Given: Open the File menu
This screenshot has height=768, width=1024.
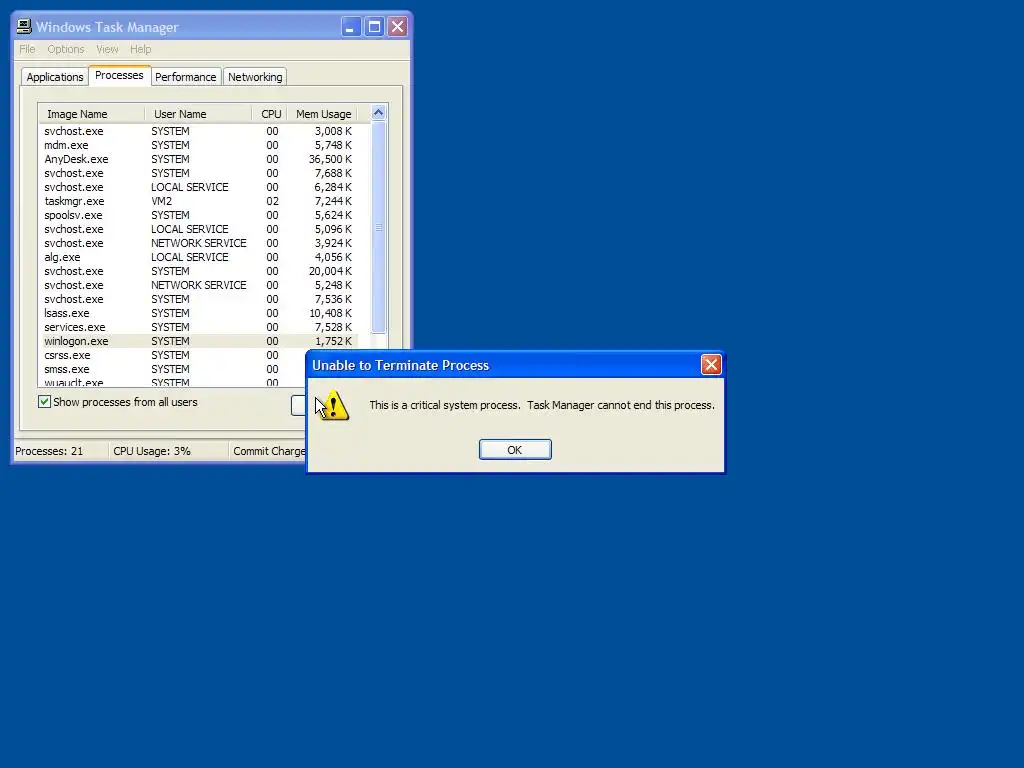Looking at the screenshot, I should 27,49.
